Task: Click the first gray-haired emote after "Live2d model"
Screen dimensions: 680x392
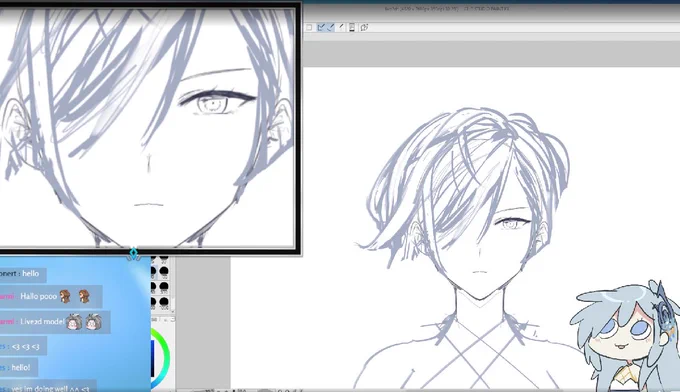Action: tap(74, 323)
